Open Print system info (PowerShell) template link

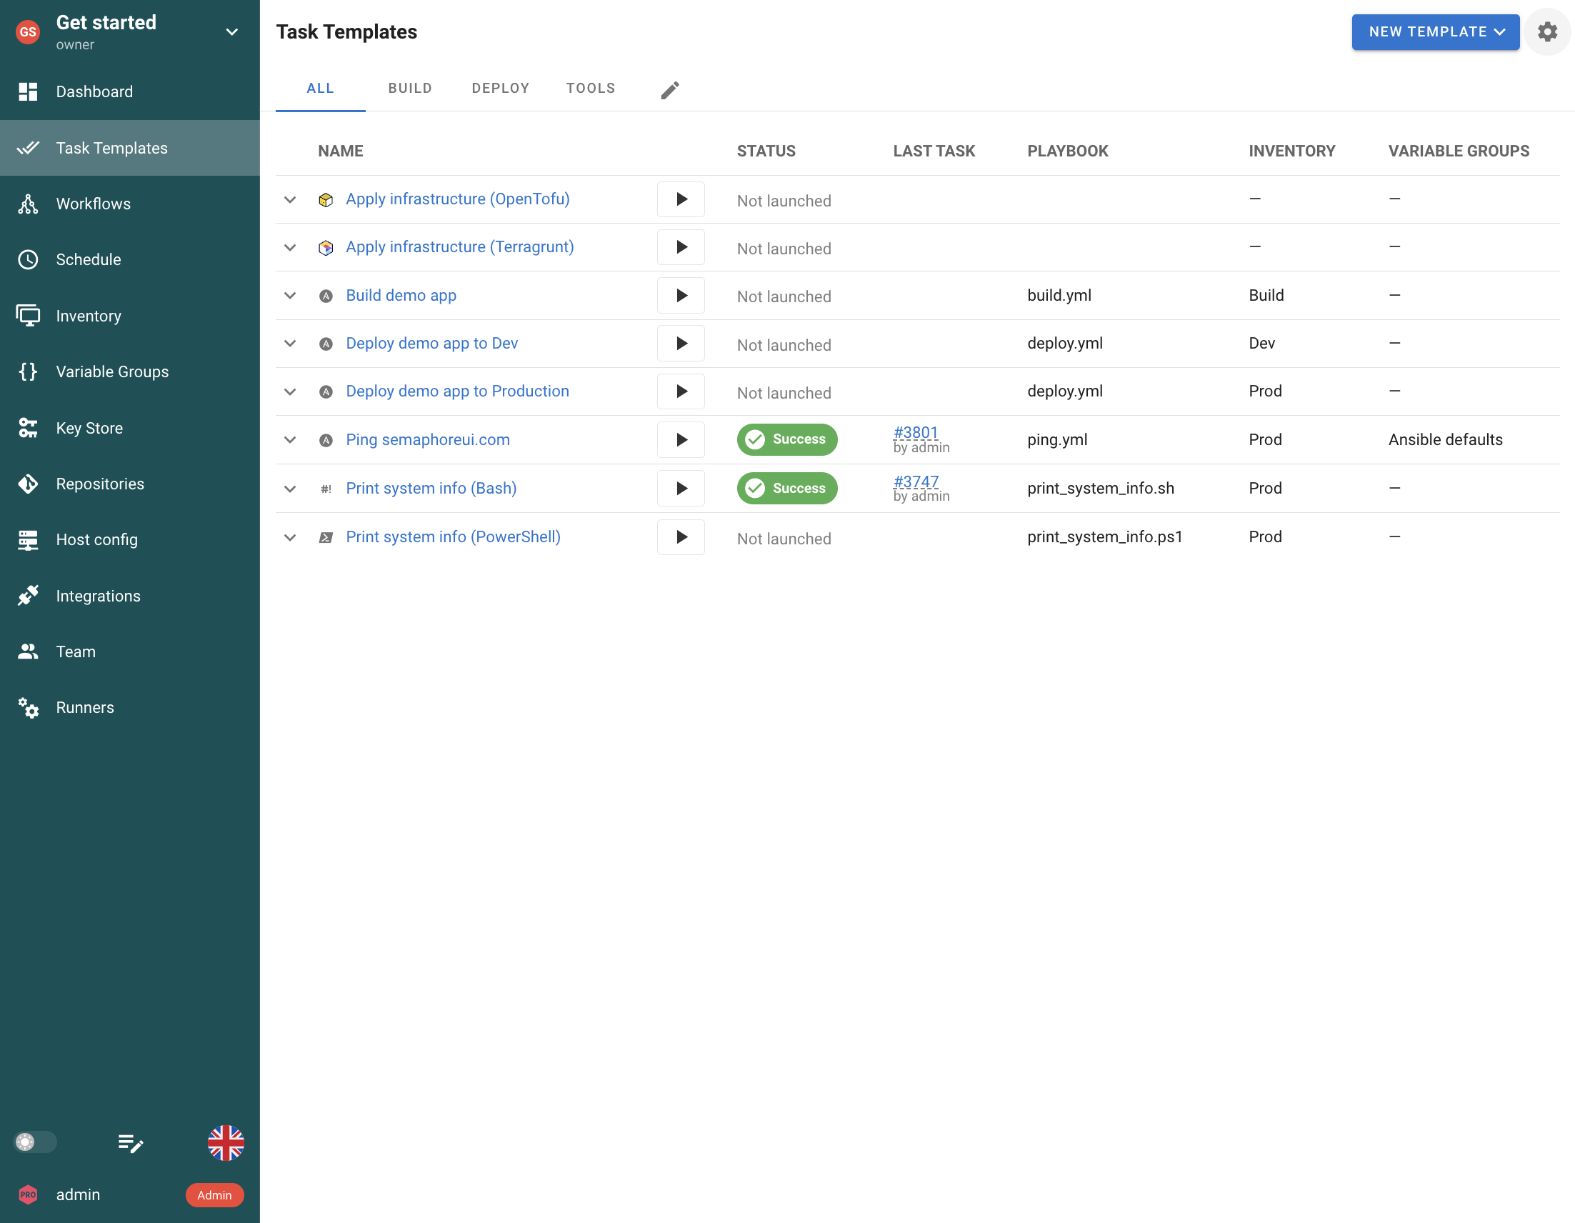tap(453, 537)
